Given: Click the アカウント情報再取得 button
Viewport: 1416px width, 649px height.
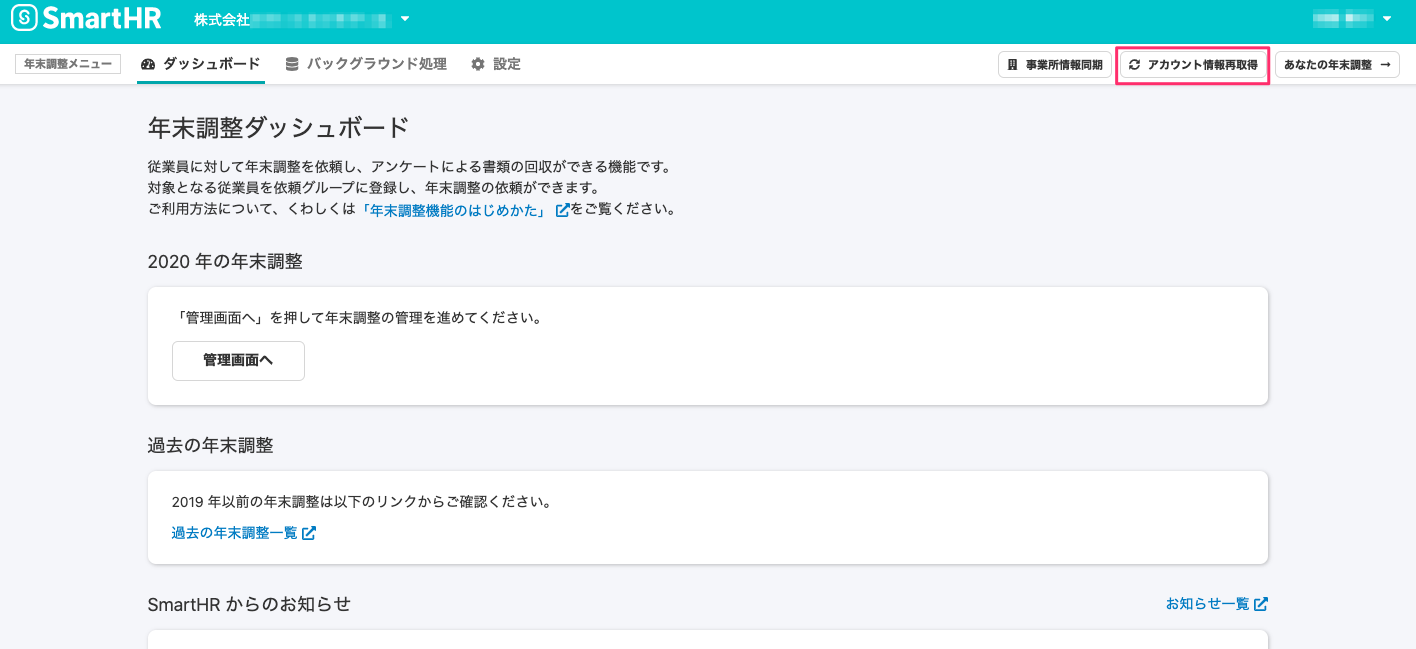Looking at the screenshot, I should [1193, 65].
